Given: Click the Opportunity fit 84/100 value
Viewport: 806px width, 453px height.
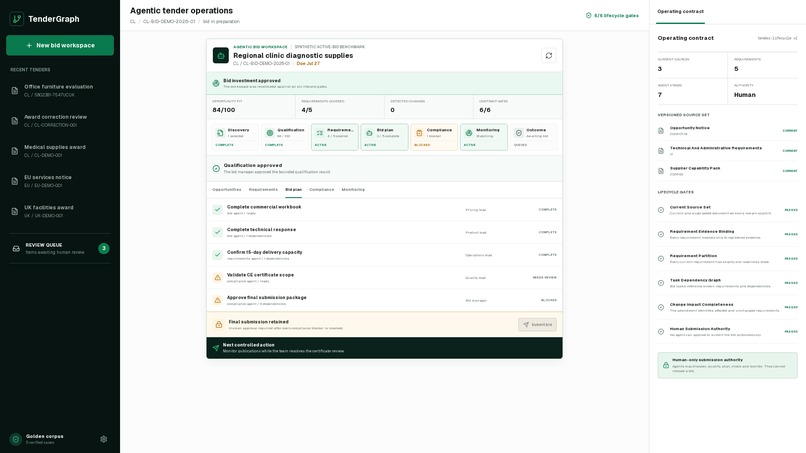Looking at the screenshot, I should (224, 110).
